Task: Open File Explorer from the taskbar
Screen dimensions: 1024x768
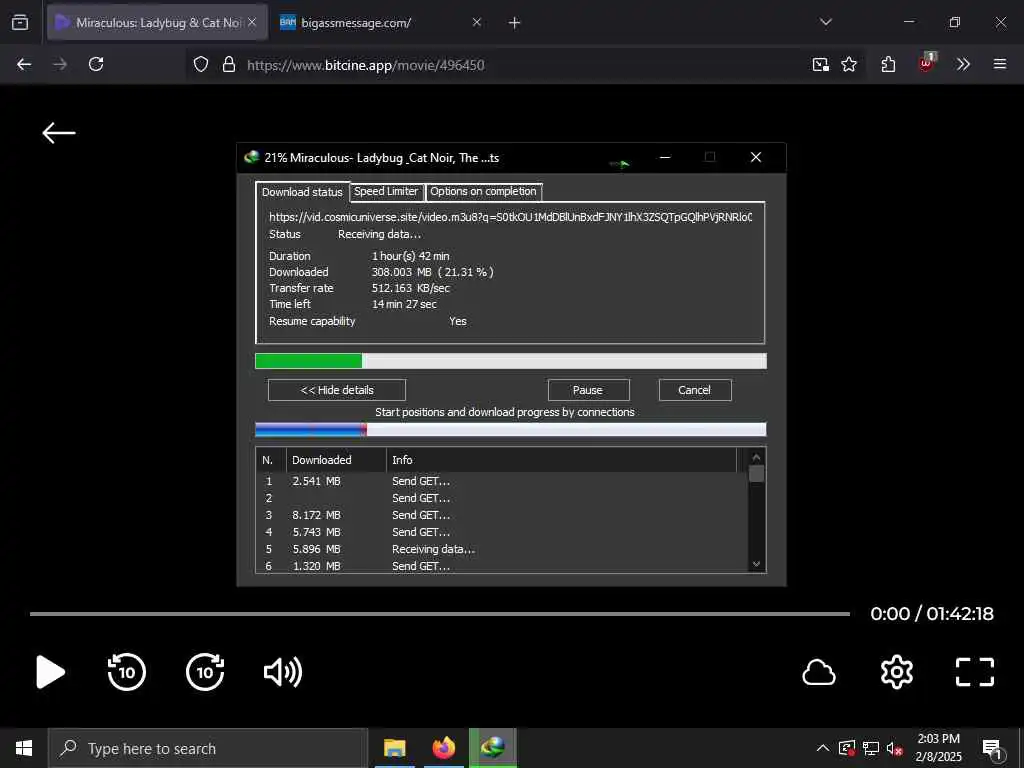Action: (394, 748)
